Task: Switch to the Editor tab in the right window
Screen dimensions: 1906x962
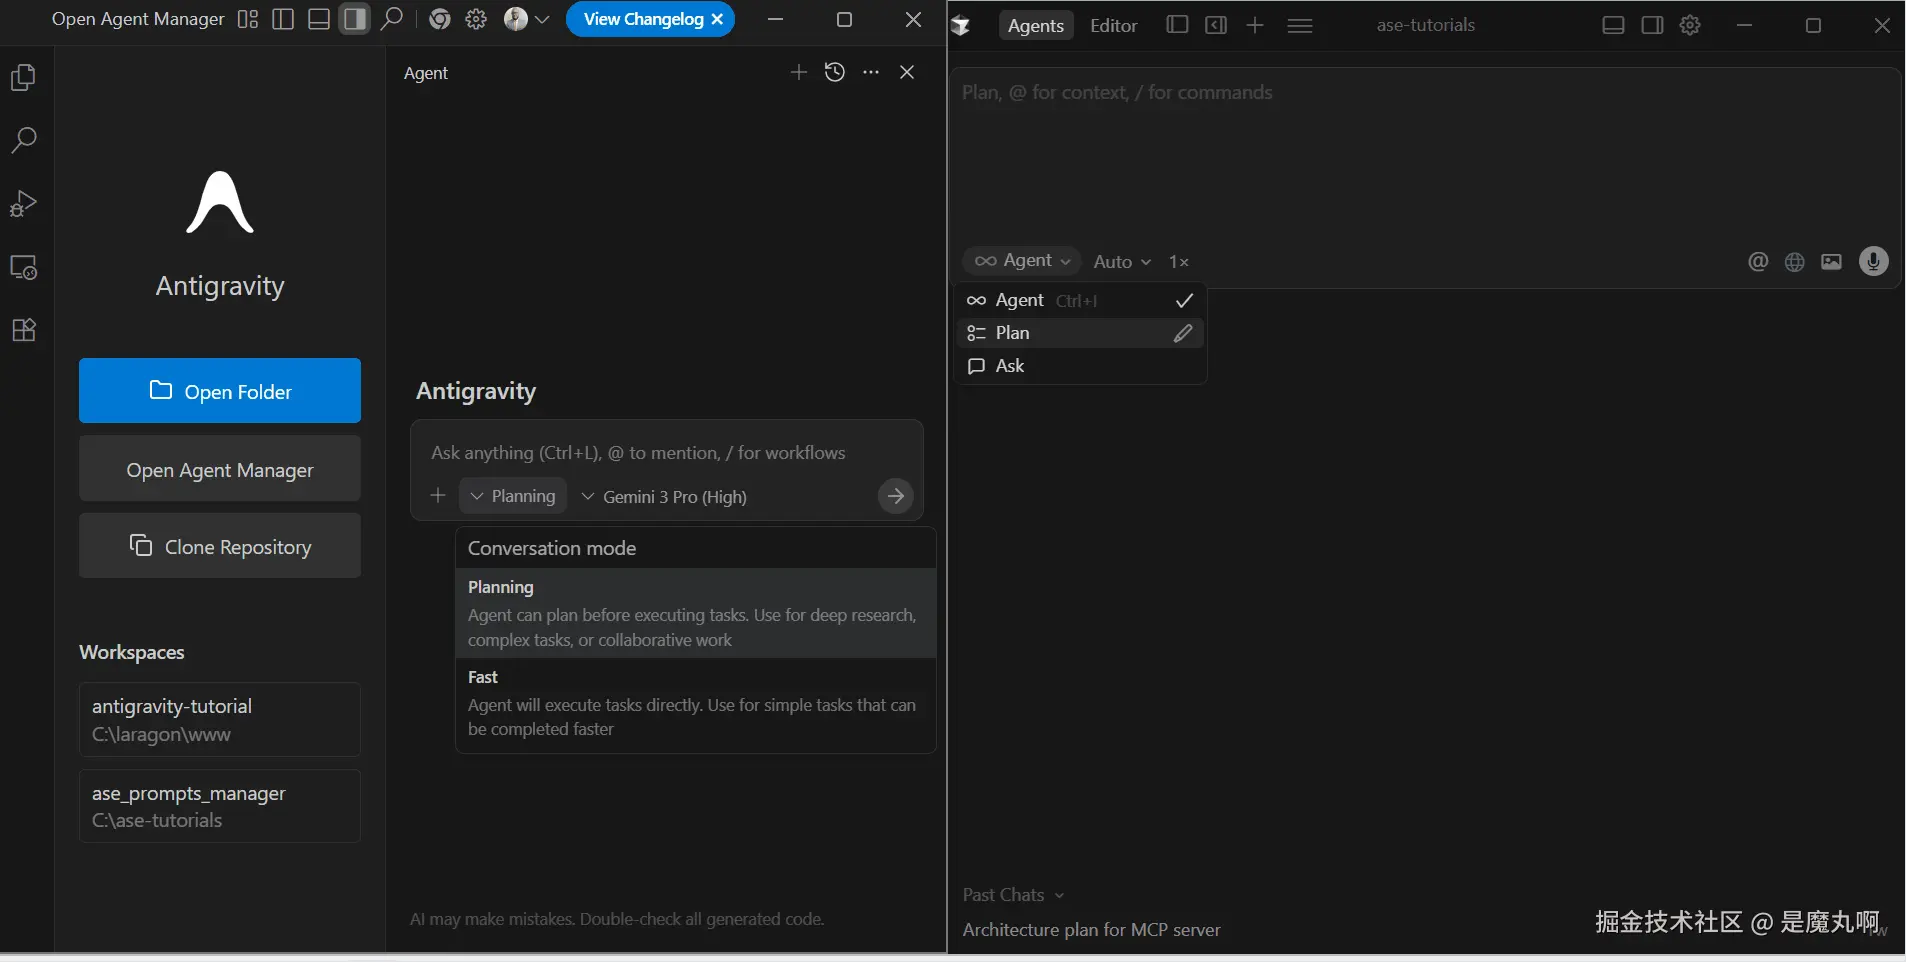Action: pyautogui.click(x=1114, y=26)
